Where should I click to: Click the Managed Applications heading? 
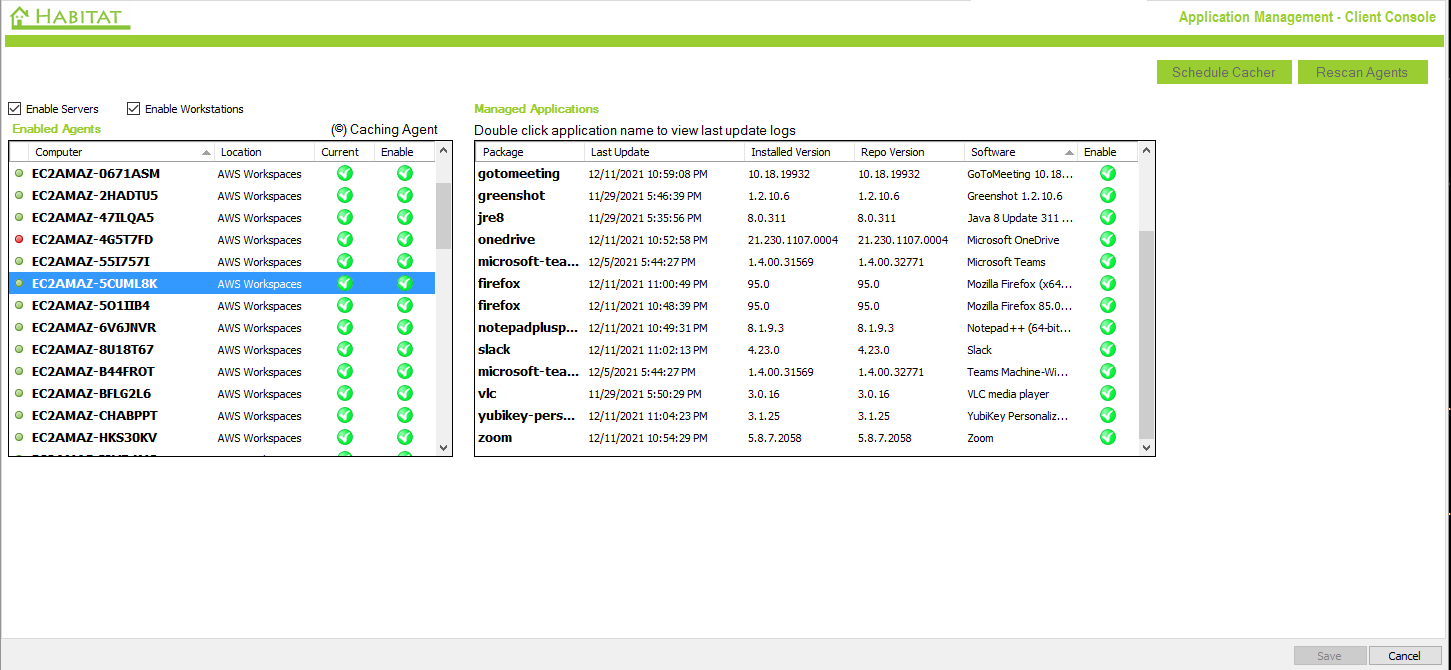click(538, 108)
